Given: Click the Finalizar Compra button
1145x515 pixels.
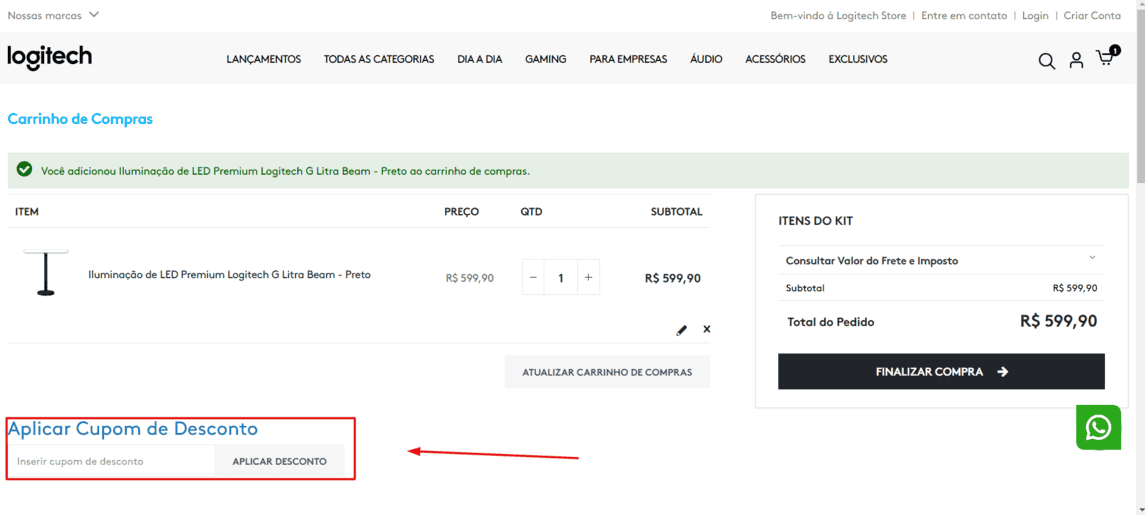Looking at the screenshot, I should (x=941, y=372).
